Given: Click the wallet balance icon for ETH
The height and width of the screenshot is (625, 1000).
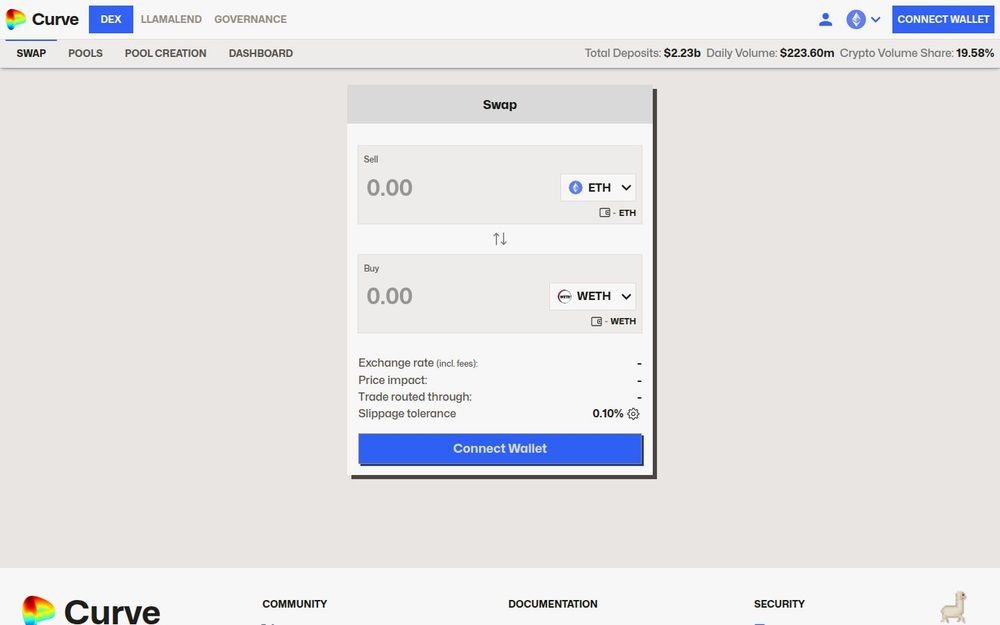Looking at the screenshot, I should (x=605, y=212).
